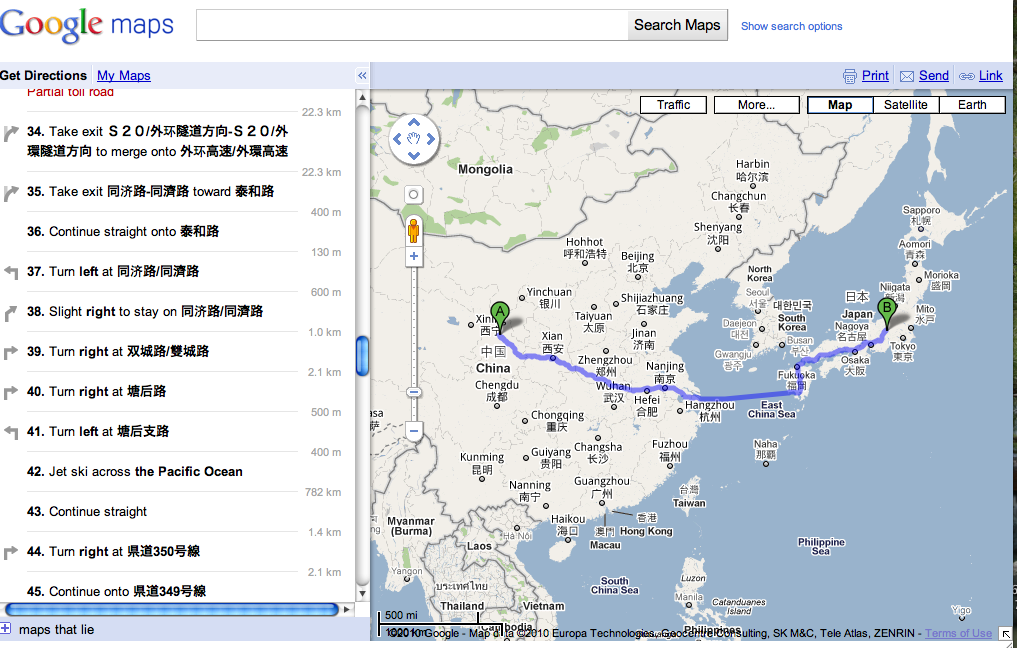This screenshot has height=648, width=1017.
Task: Click the step 41 turn left arrow icon
Action: click(11, 433)
